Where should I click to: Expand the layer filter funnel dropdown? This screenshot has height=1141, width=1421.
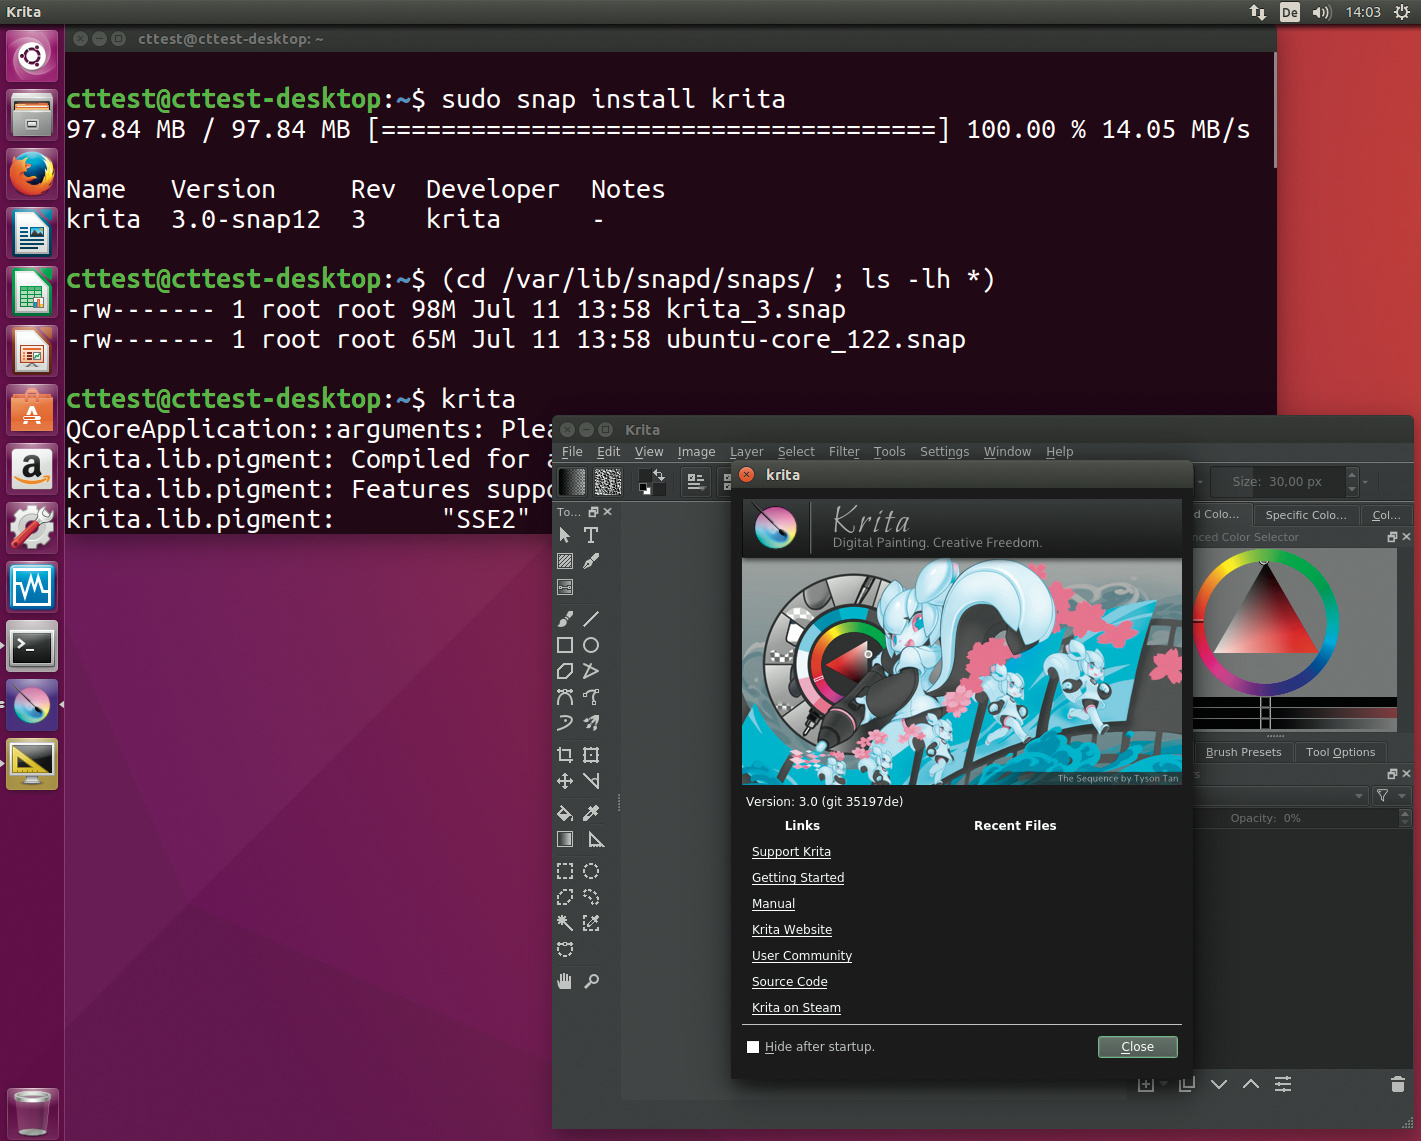click(x=1391, y=796)
